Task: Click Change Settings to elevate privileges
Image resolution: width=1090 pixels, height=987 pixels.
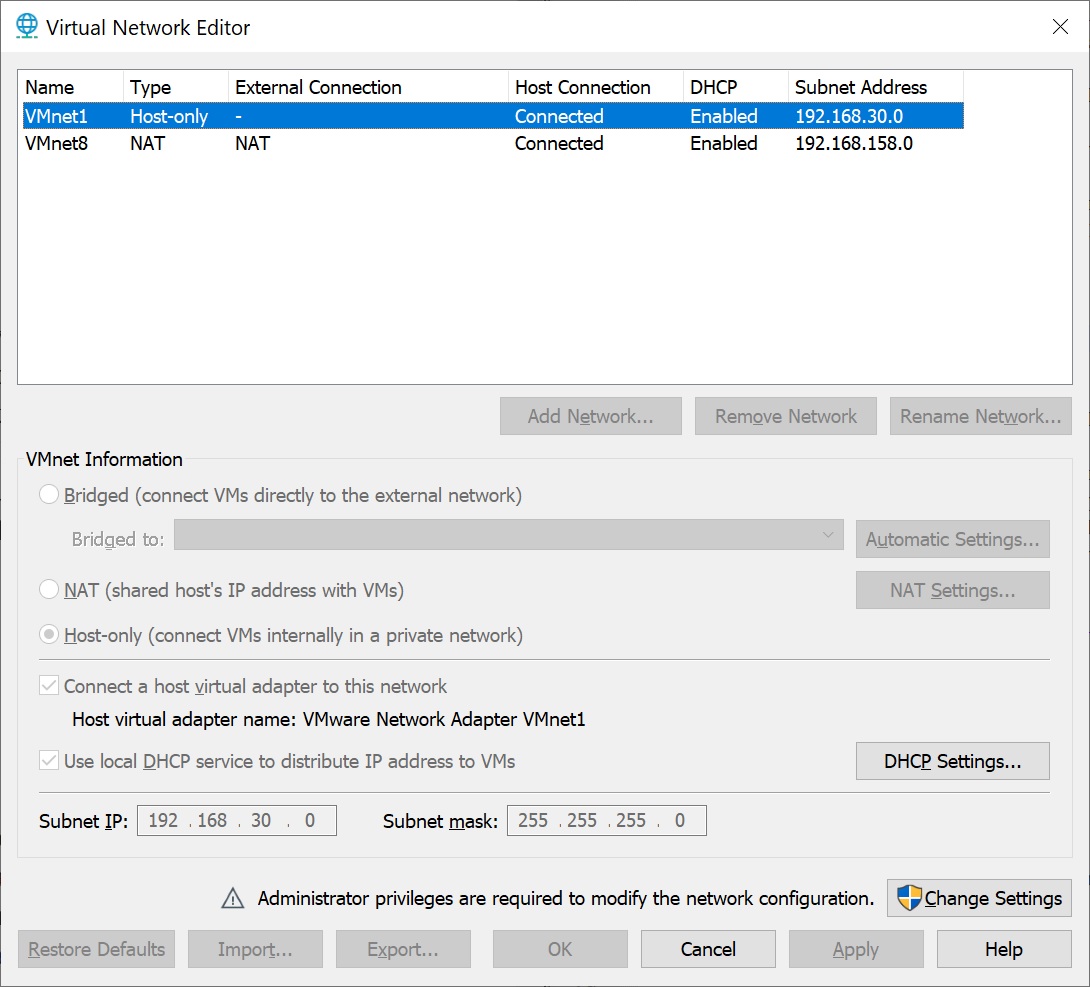Action: coord(979,898)
